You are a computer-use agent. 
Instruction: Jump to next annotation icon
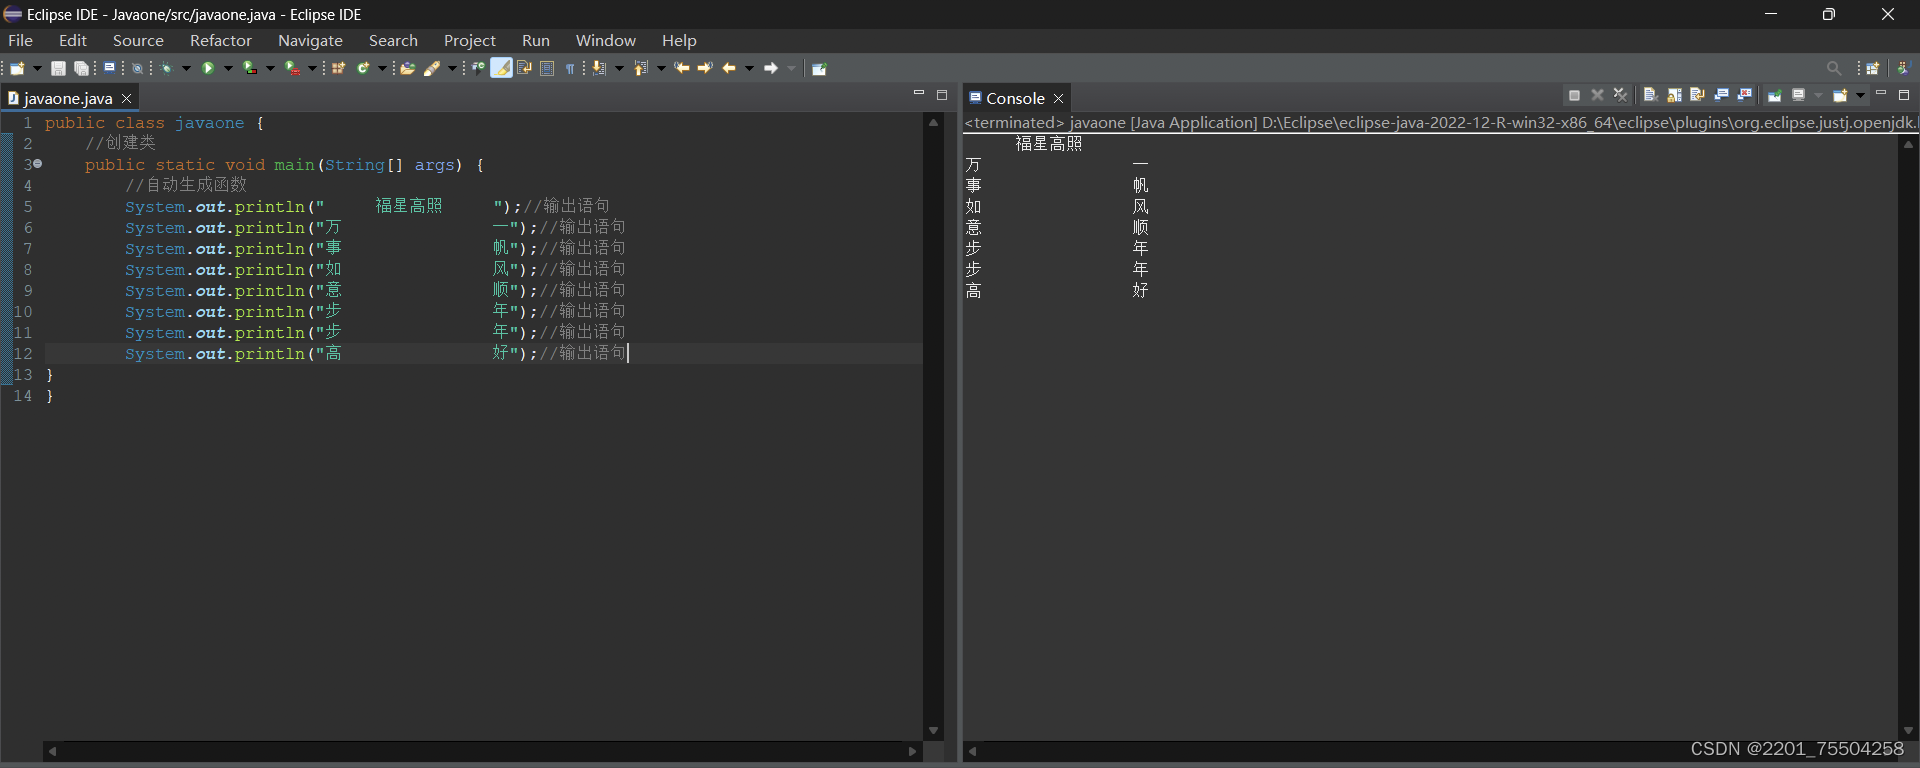(599, 68)
